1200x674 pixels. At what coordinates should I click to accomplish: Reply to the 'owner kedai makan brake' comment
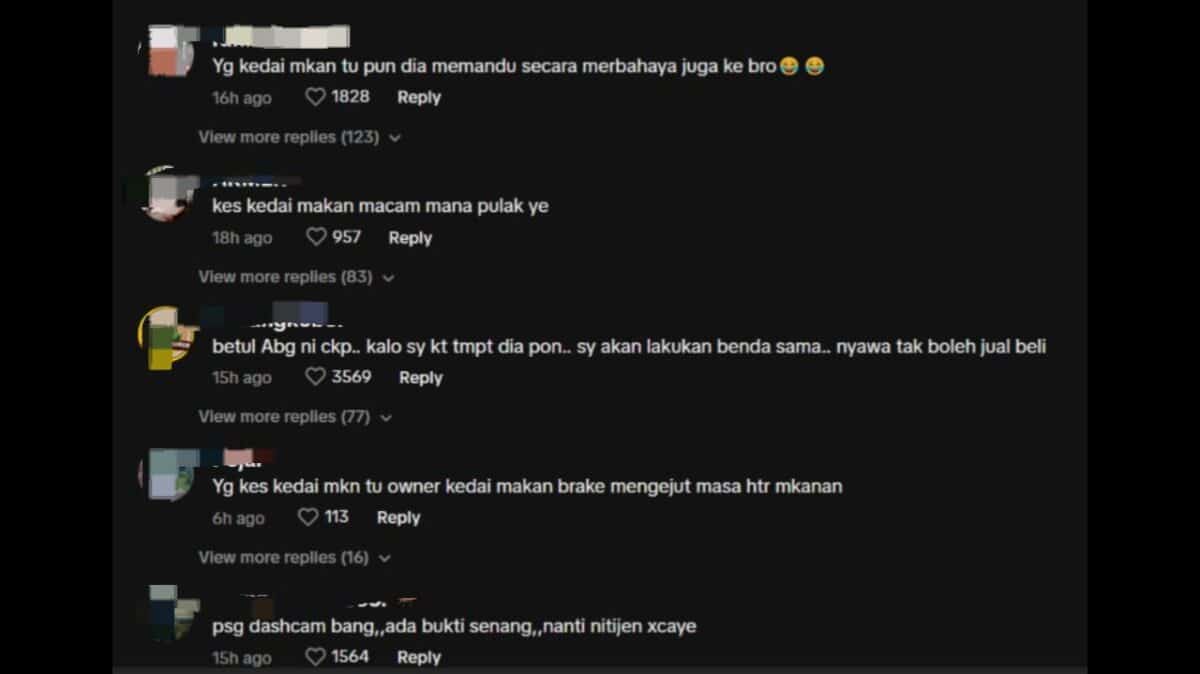click(x=398, y=517)
